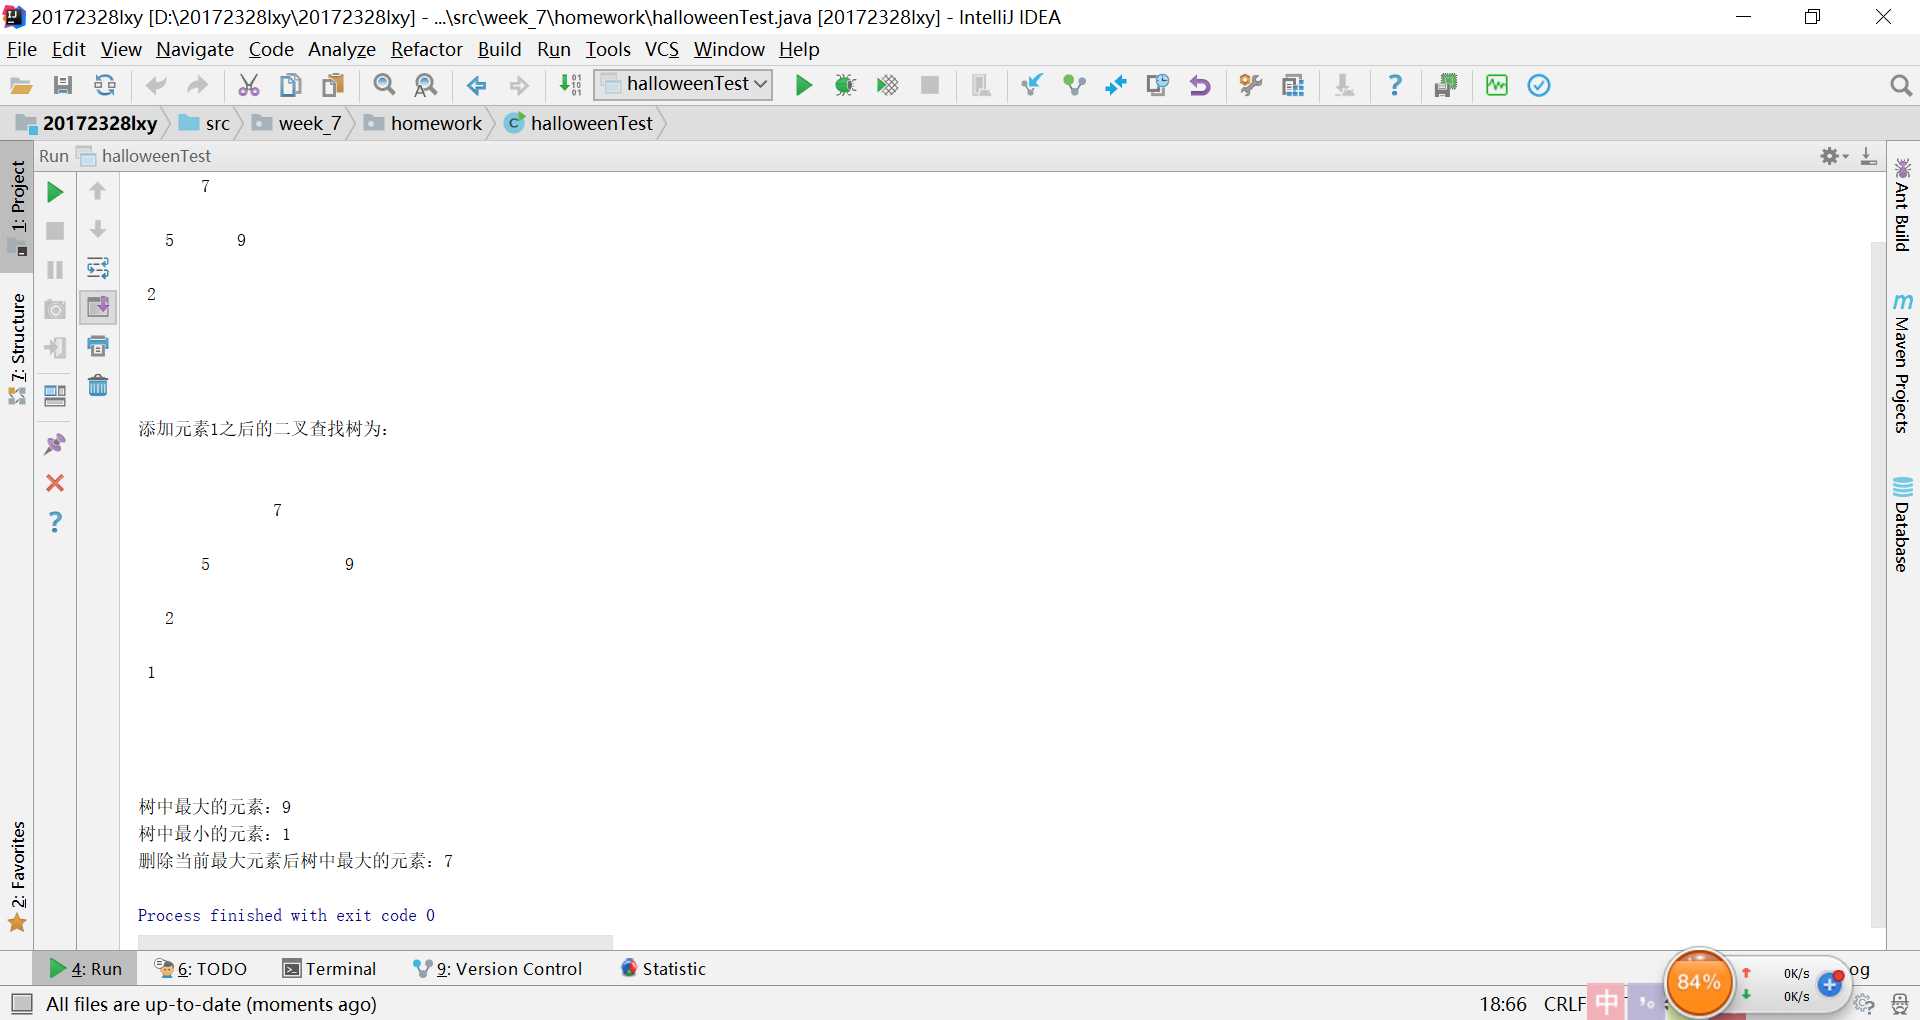Update project with the VCS blue arrow icon

pos(1032,85)
